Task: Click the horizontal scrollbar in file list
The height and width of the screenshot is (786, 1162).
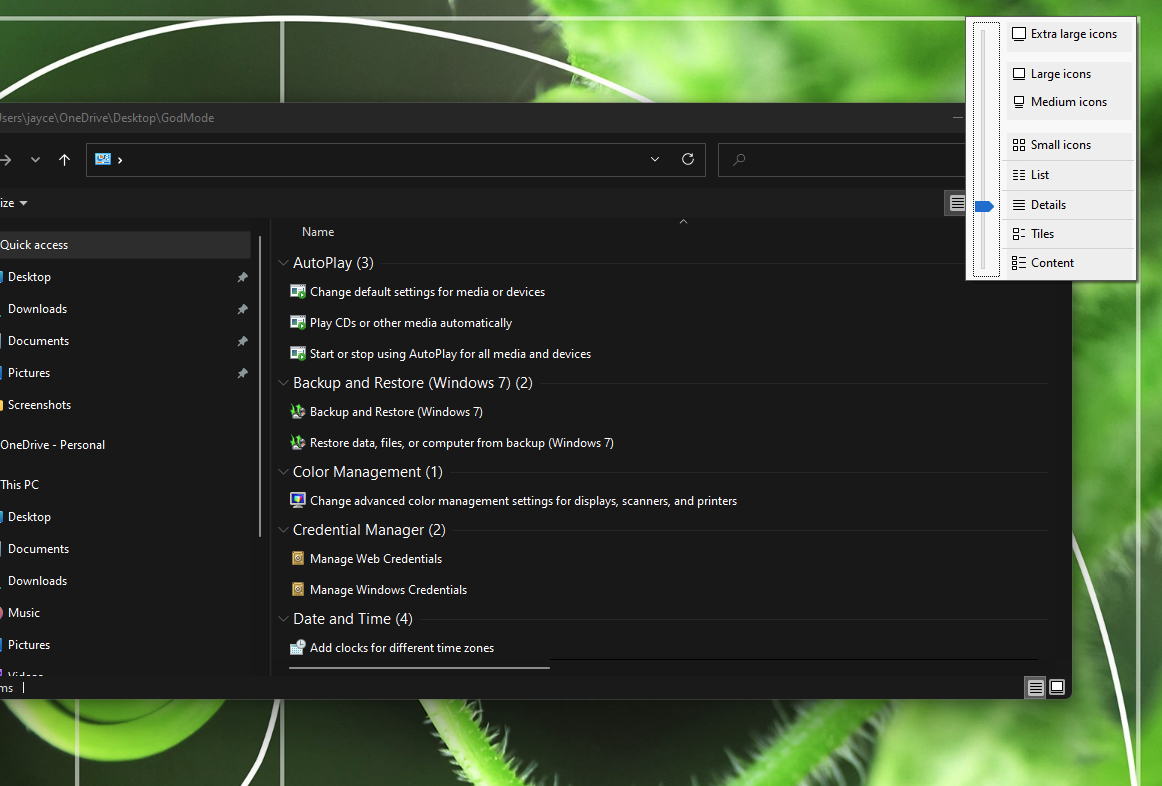Action: click(419, 667)
